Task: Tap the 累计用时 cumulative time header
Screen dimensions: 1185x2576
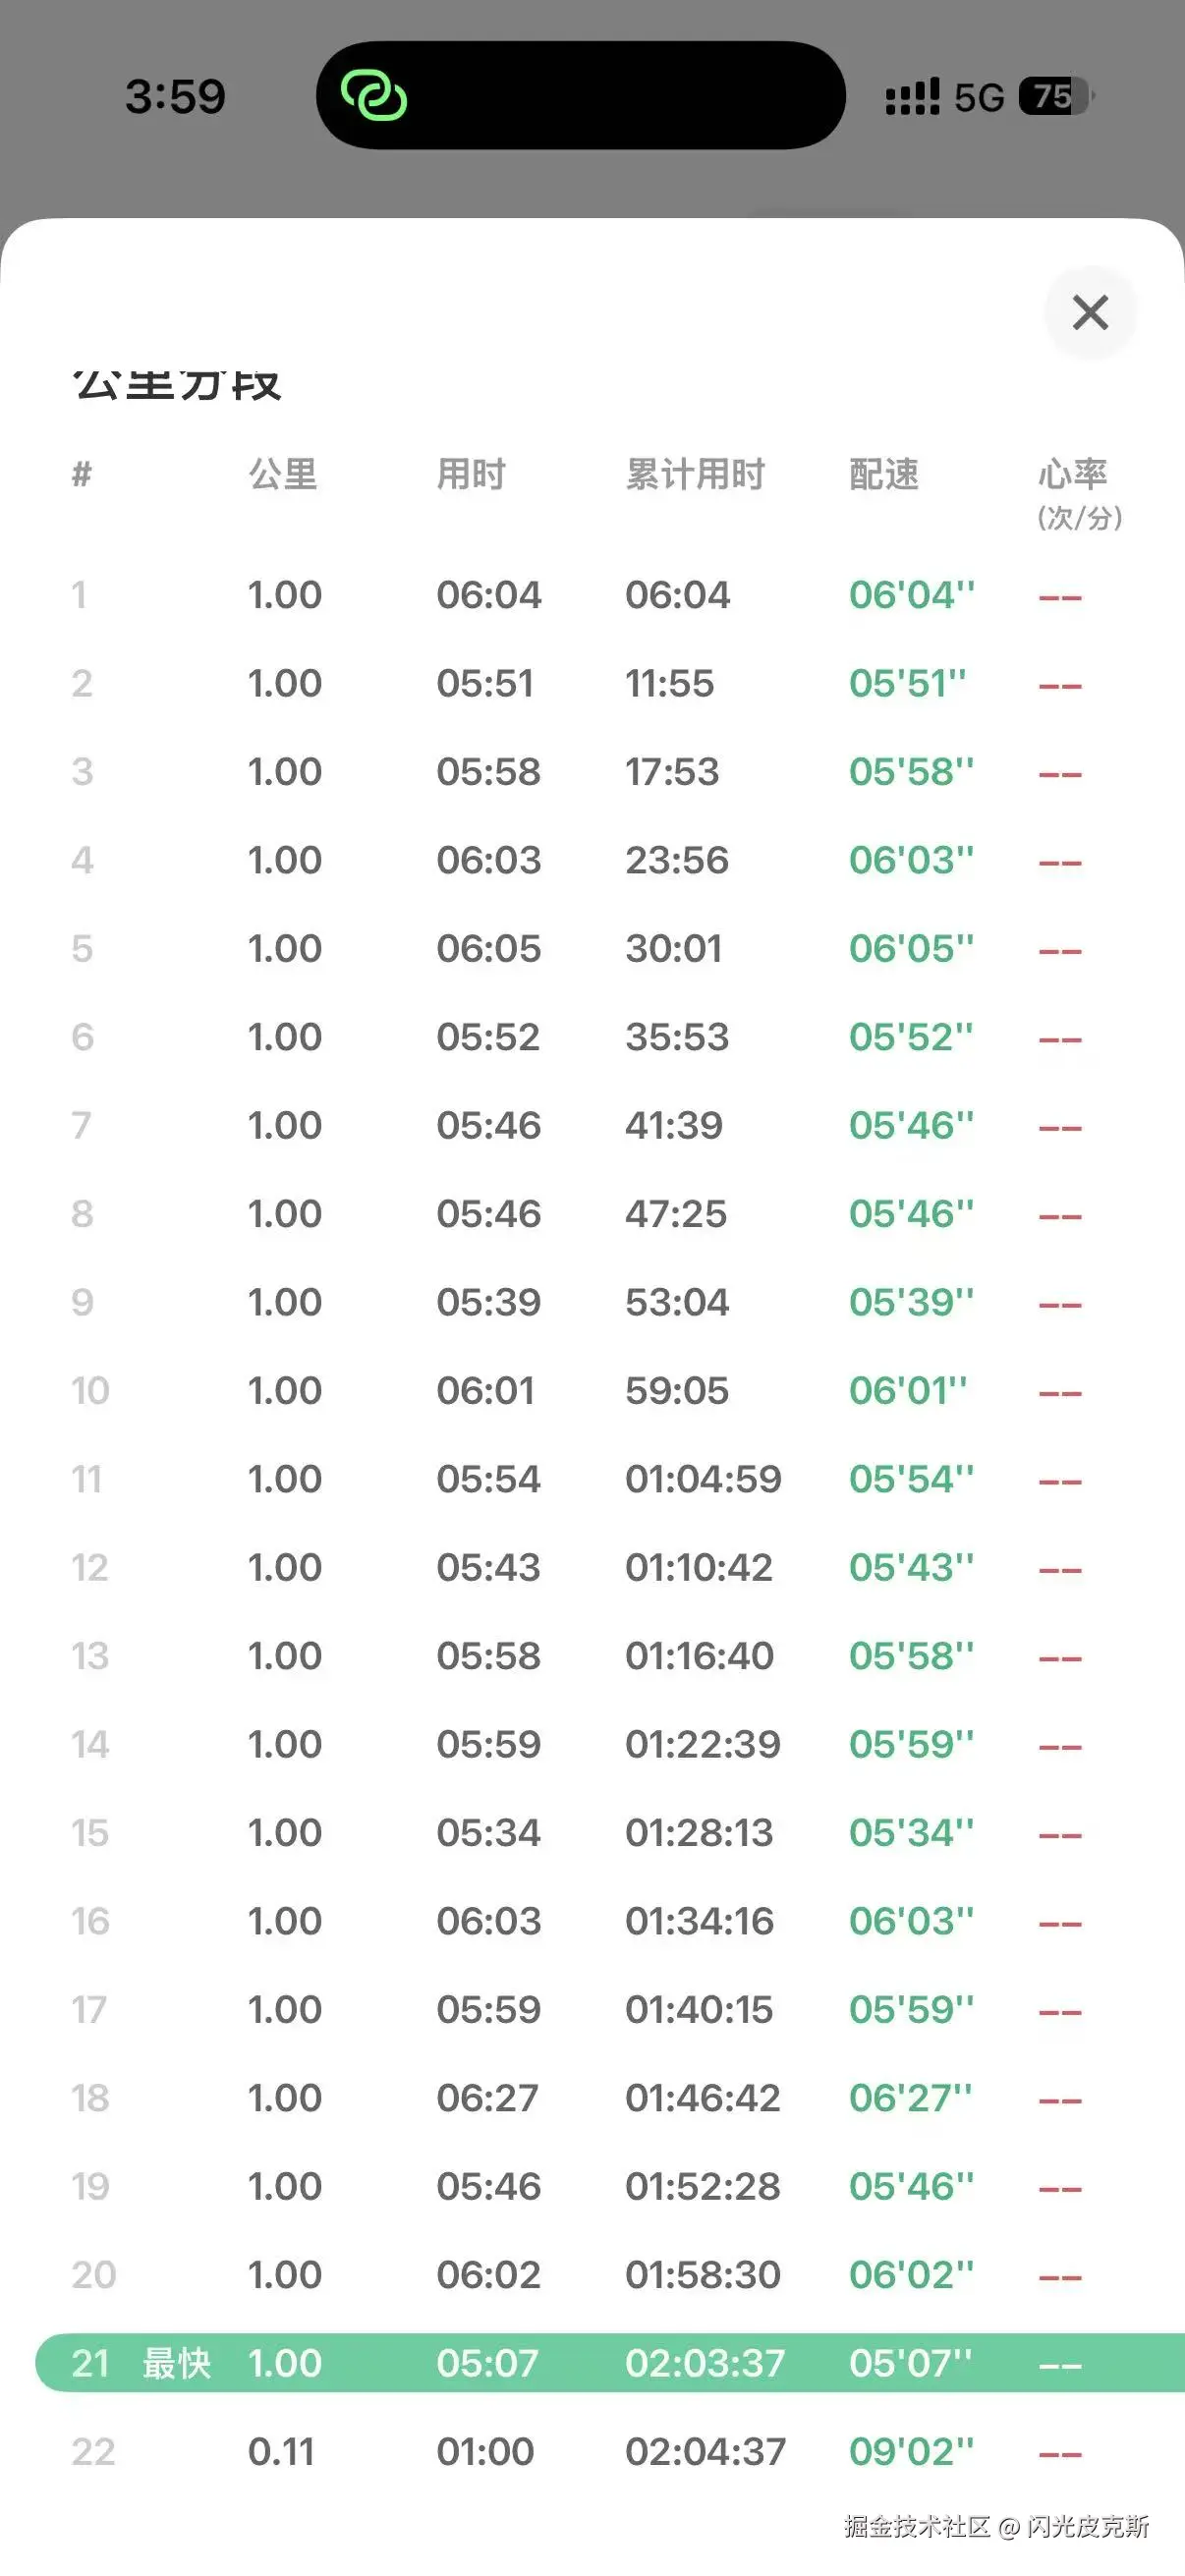Action: click(694, 474)
